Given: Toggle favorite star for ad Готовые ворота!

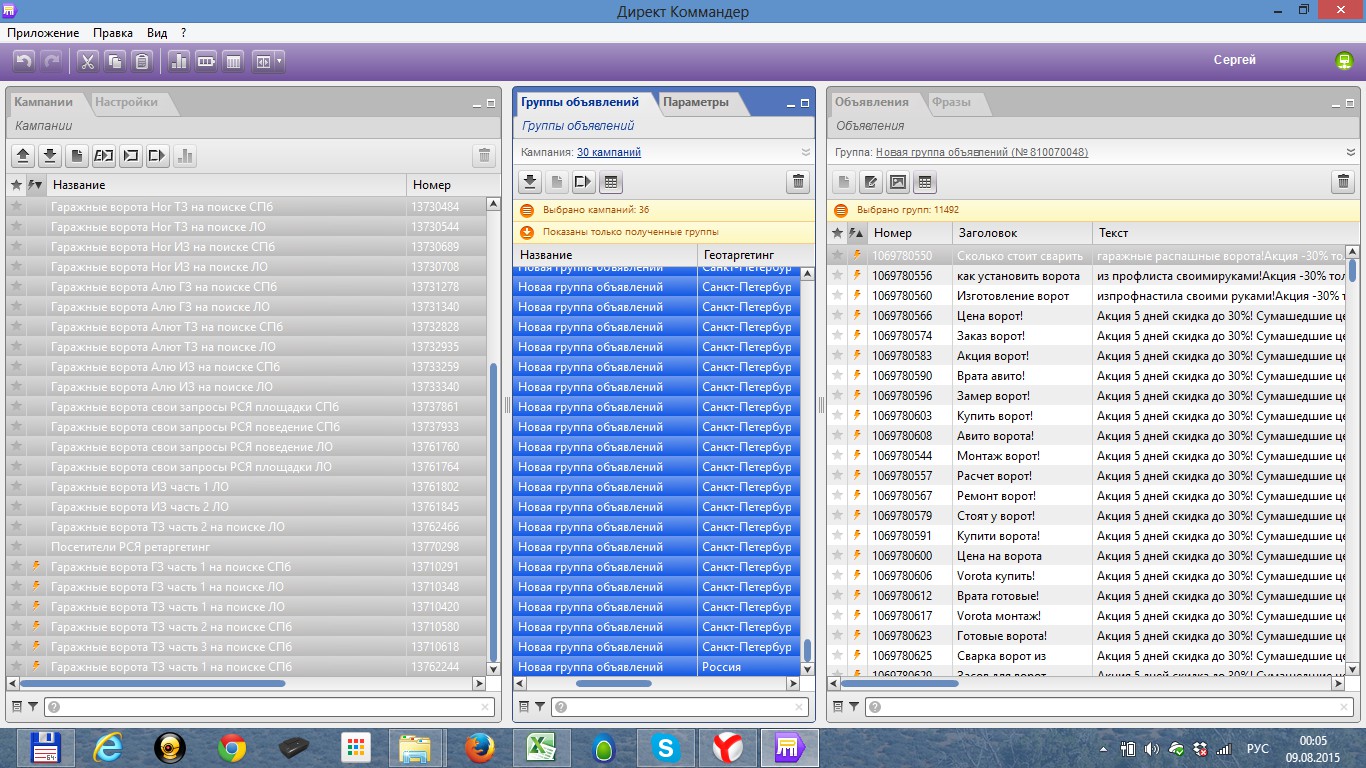Looking at the screenshot, I should [x=838, y=636].
